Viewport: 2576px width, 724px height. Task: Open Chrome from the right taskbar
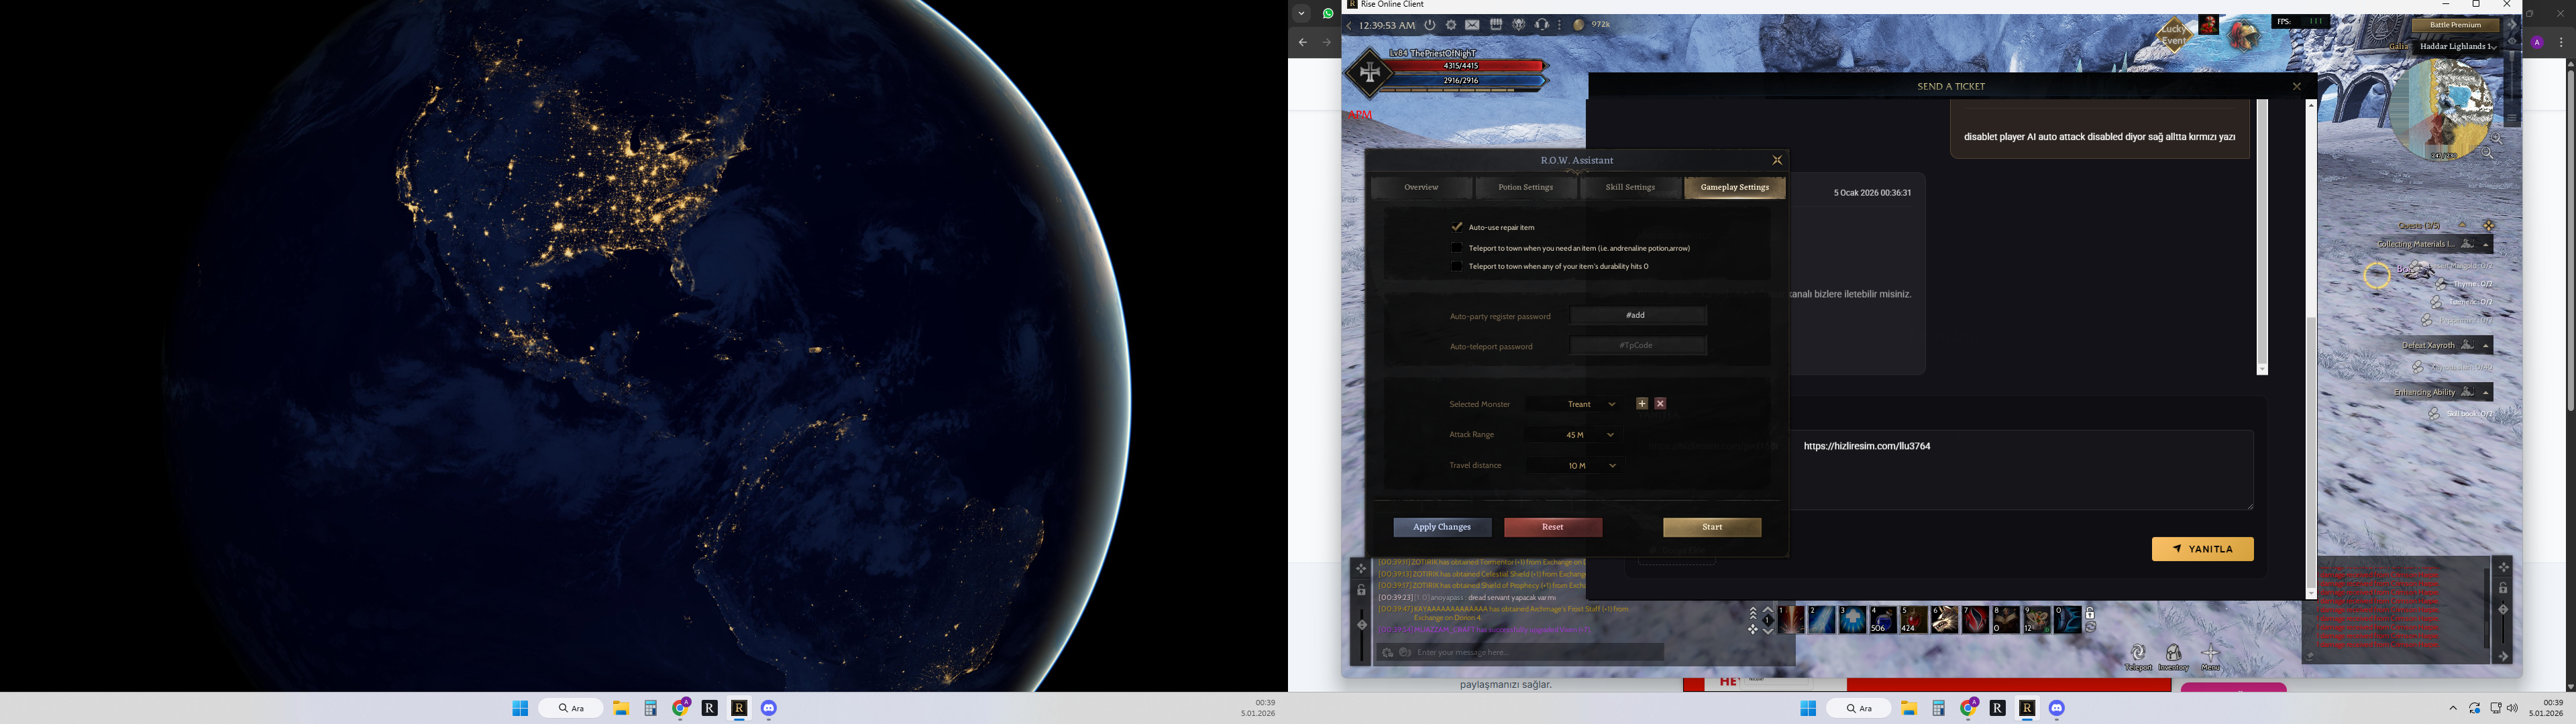click(x=1969, y=708)
